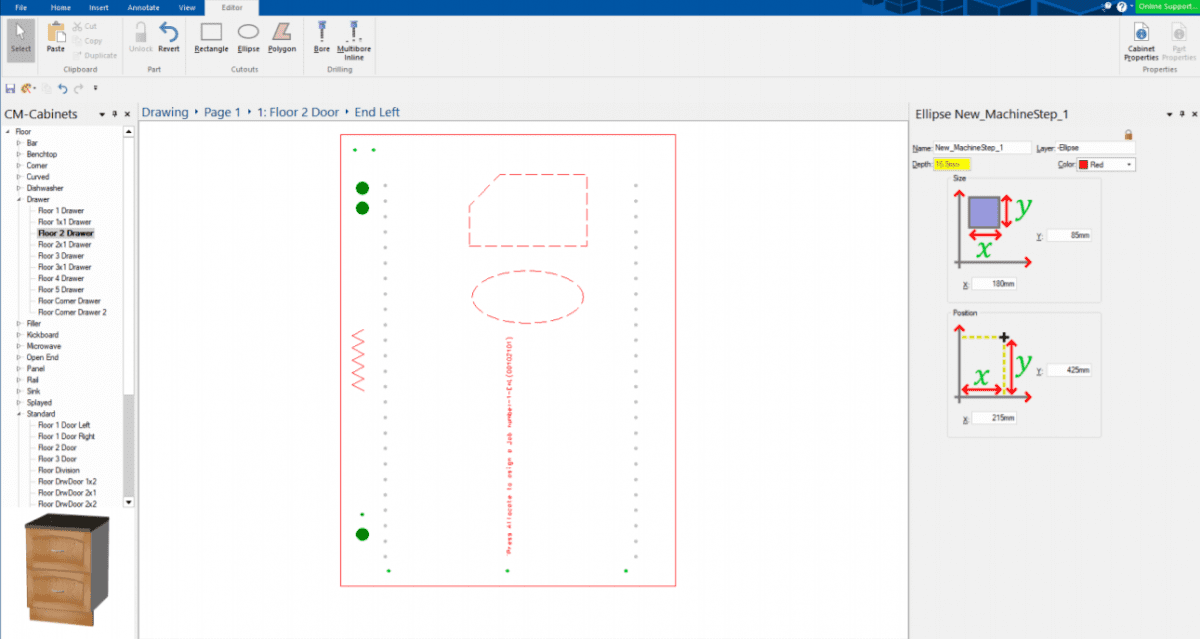The image size is (1200, 639).
Task: Switch to the Insert tab
Action: [x=99, y=7]
